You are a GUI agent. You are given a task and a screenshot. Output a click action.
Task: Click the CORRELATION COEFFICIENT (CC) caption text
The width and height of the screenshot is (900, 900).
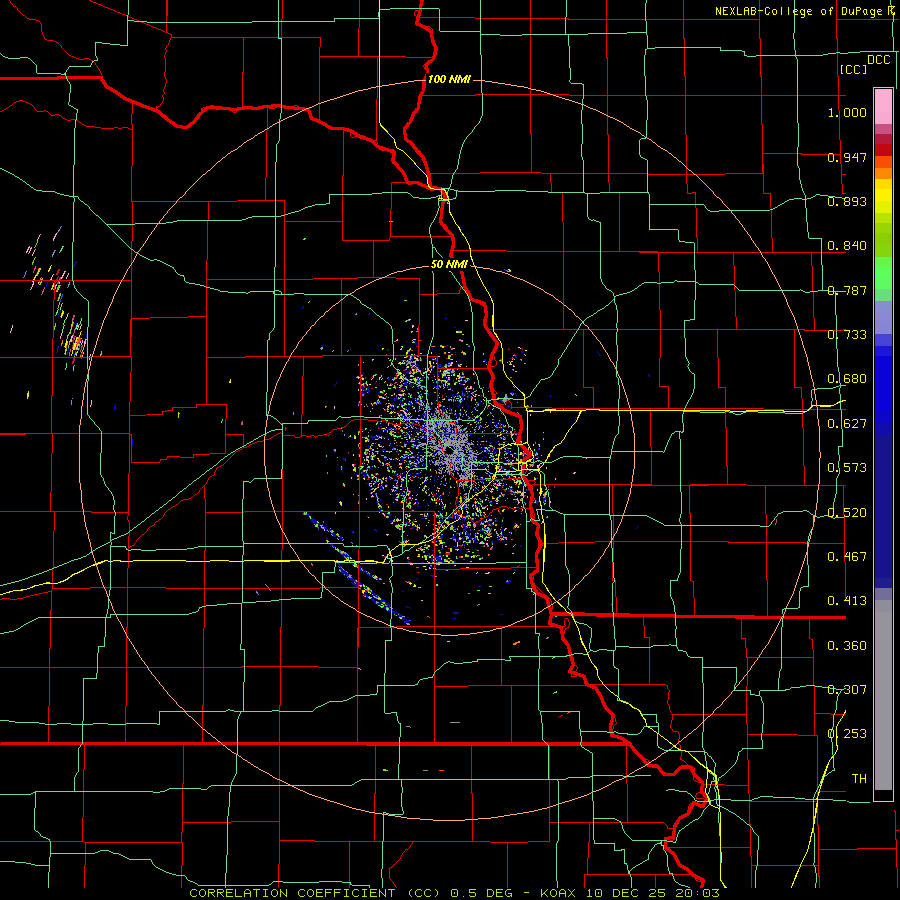point(315,893)
